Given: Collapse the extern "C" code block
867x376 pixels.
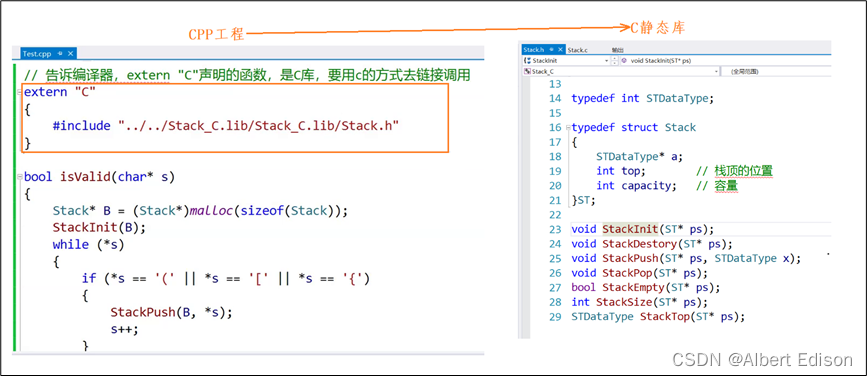Looking at the screenshot, I should pyautogui.click(x=20, y=92).
